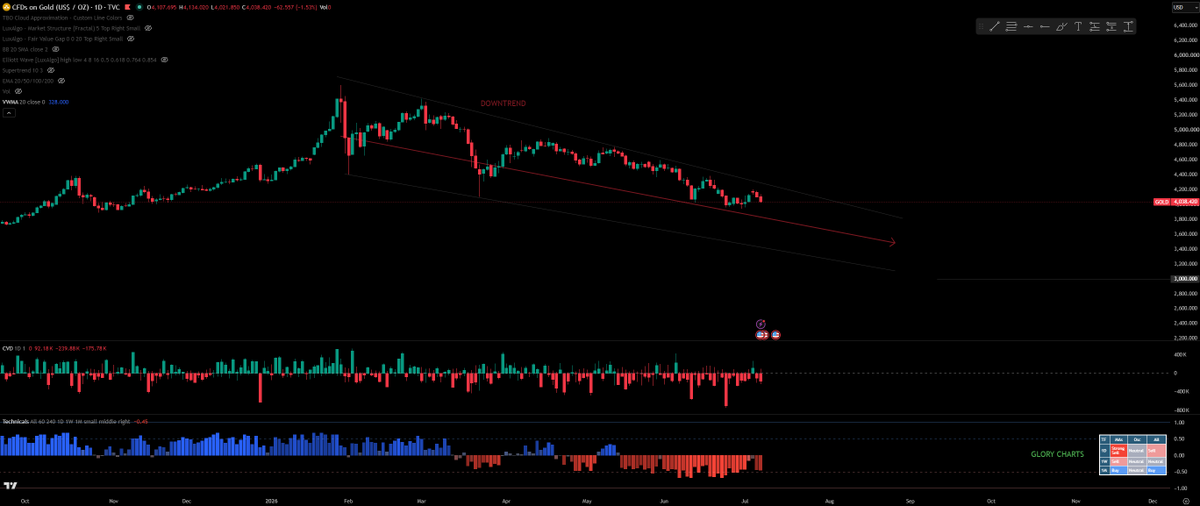Image resolution: width=1200 pixels, height=506 pixels.
Task: Click Oct at left of time axis
Action: point(24,499)
